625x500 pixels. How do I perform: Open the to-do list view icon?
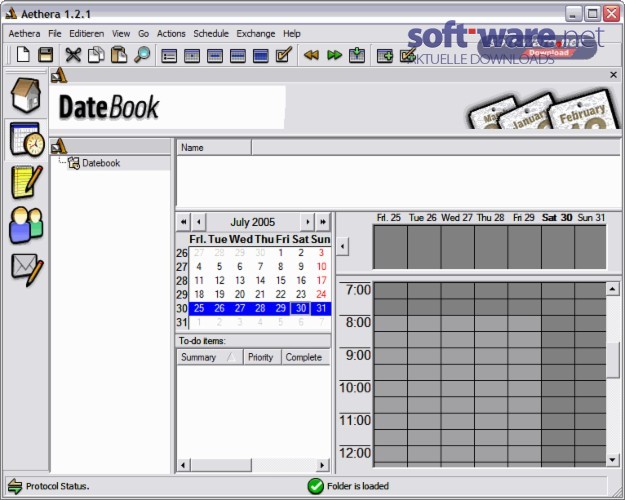[x=284, y=55]
